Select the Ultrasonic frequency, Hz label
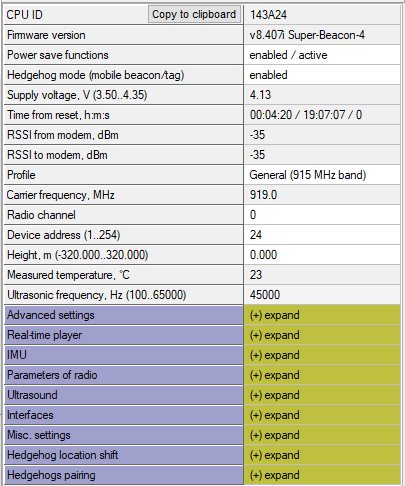Viewport: 405px width, 486px height. tap(97, 295)
